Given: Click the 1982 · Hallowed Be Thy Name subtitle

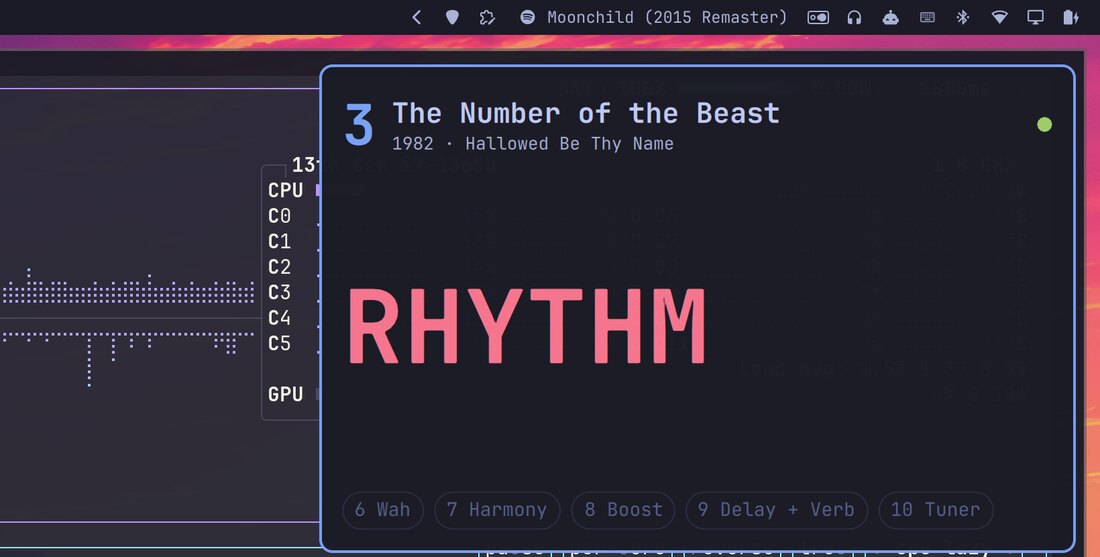Looking at the screenshot, I should point(532,144).
